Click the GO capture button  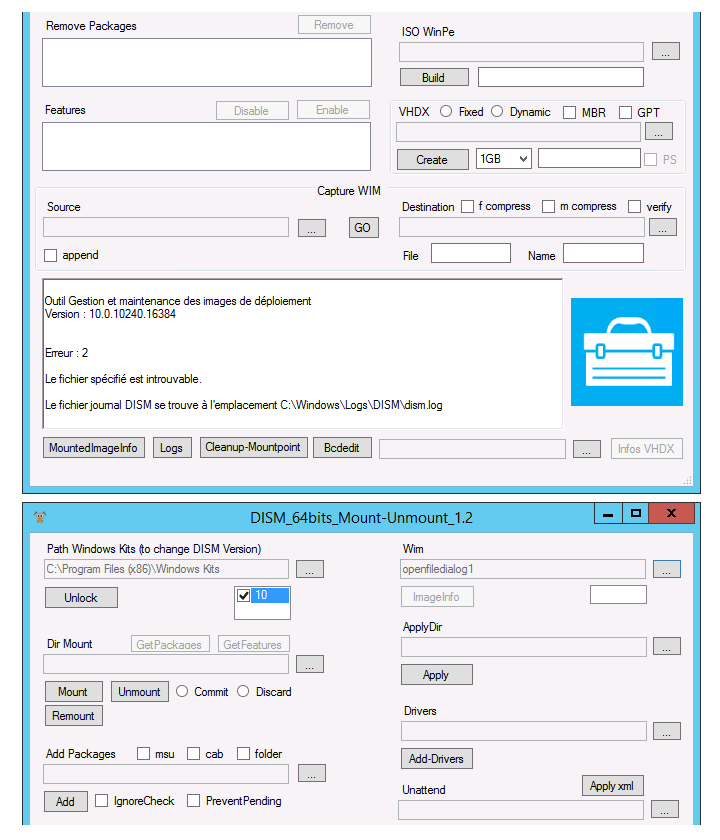363,227
